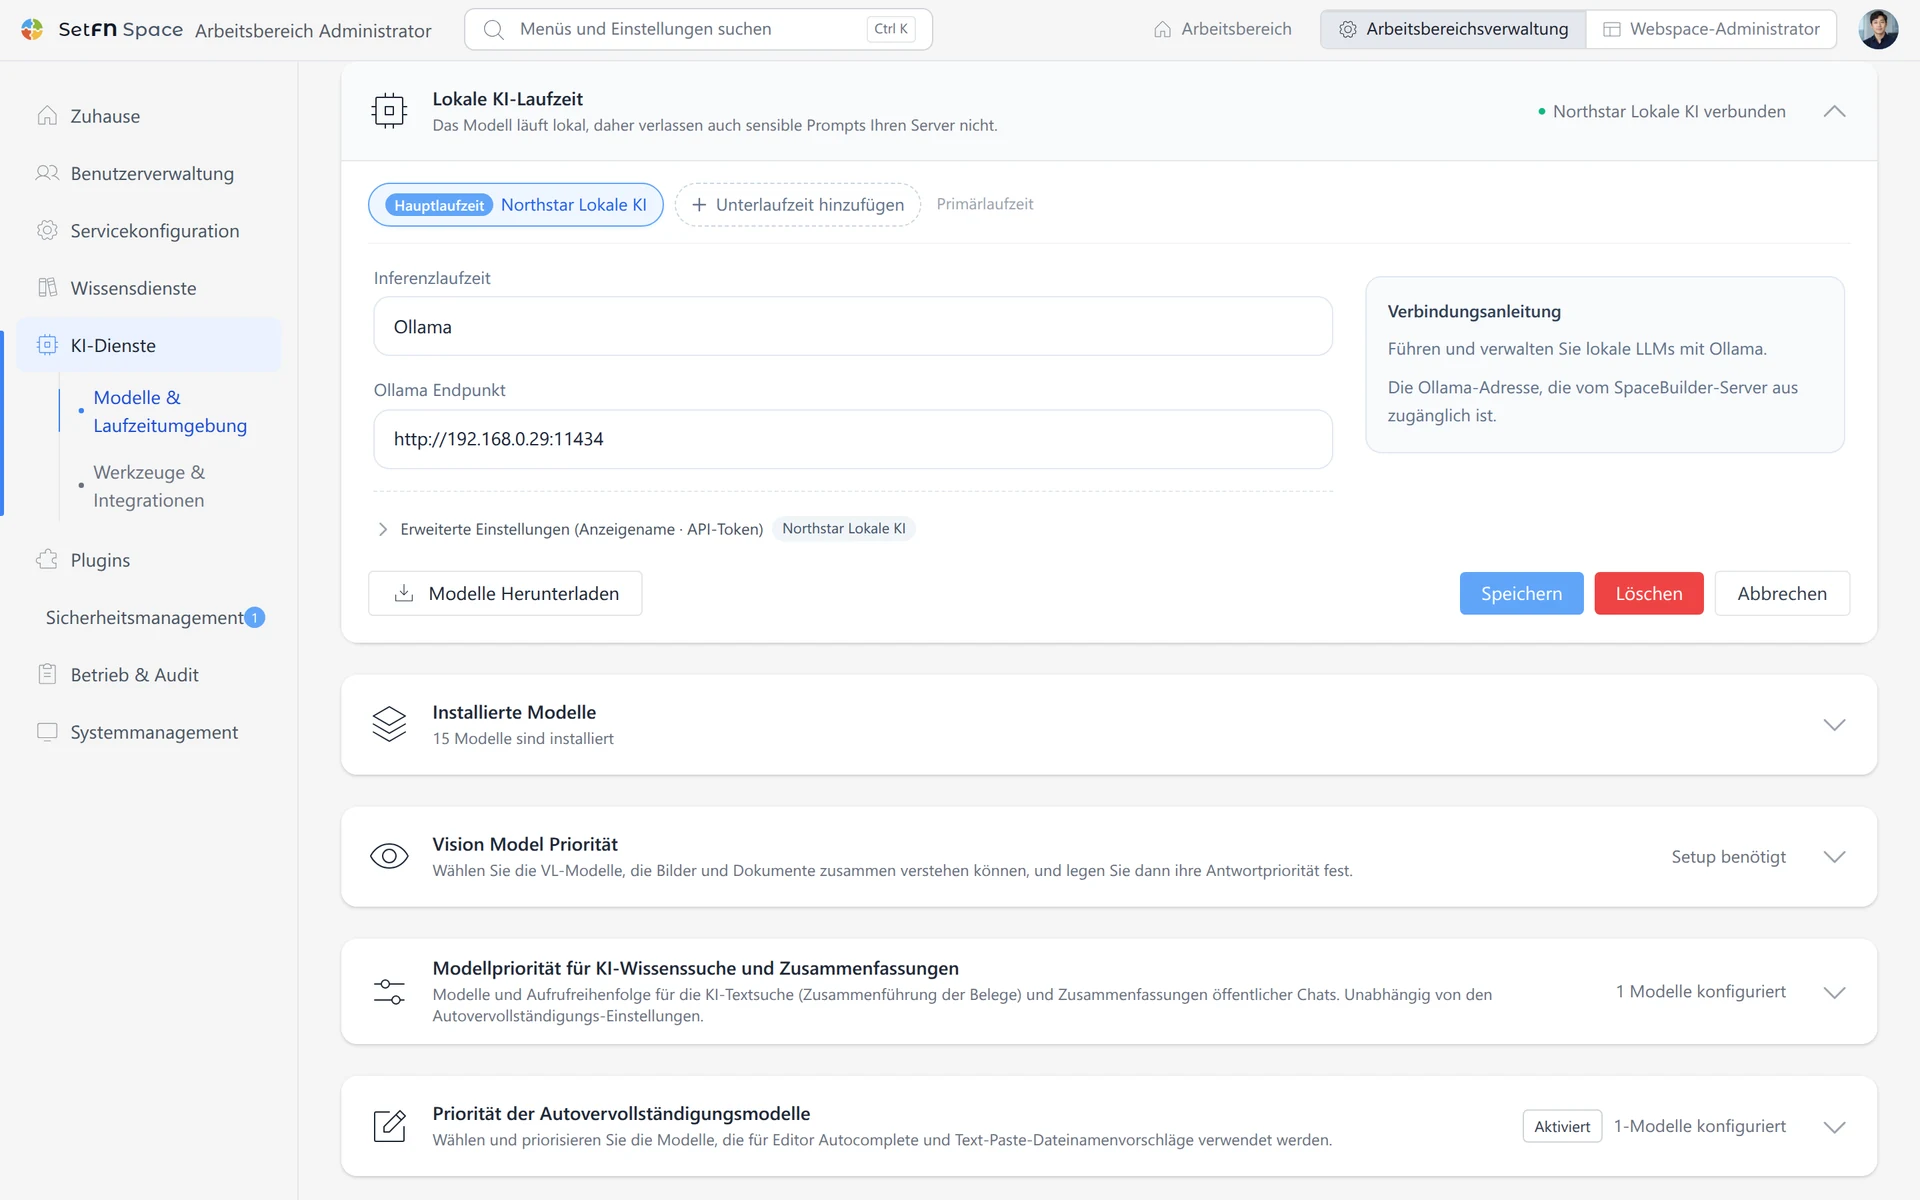
Task: Click the Wissensdienste books icon
Action: click(47, 288)
